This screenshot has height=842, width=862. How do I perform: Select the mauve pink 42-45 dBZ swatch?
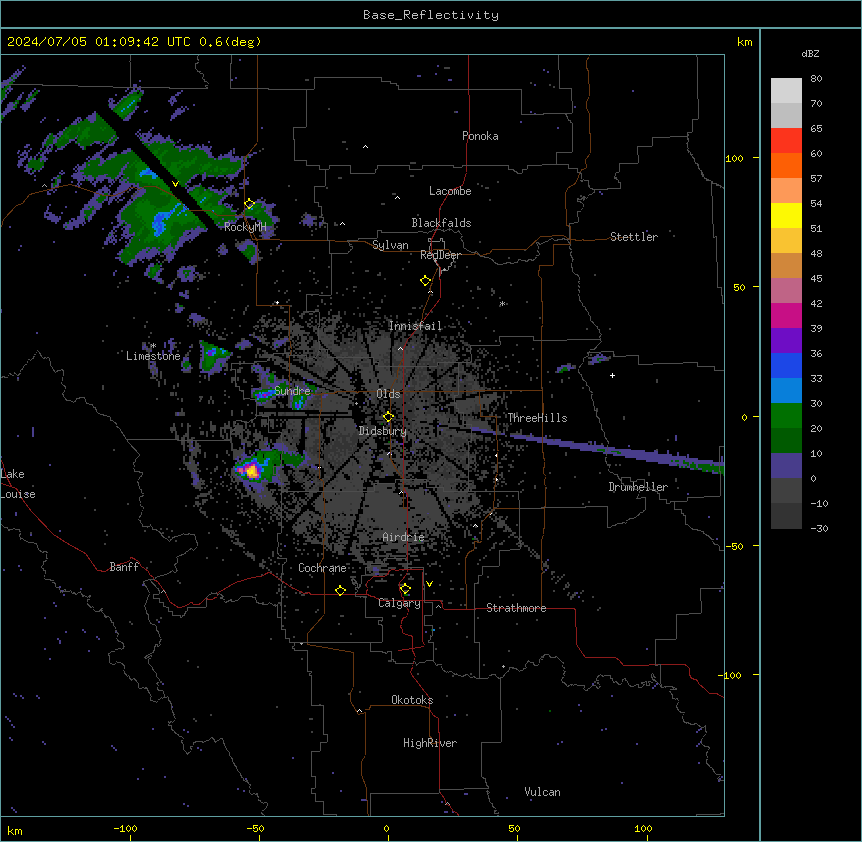point(786,290)
